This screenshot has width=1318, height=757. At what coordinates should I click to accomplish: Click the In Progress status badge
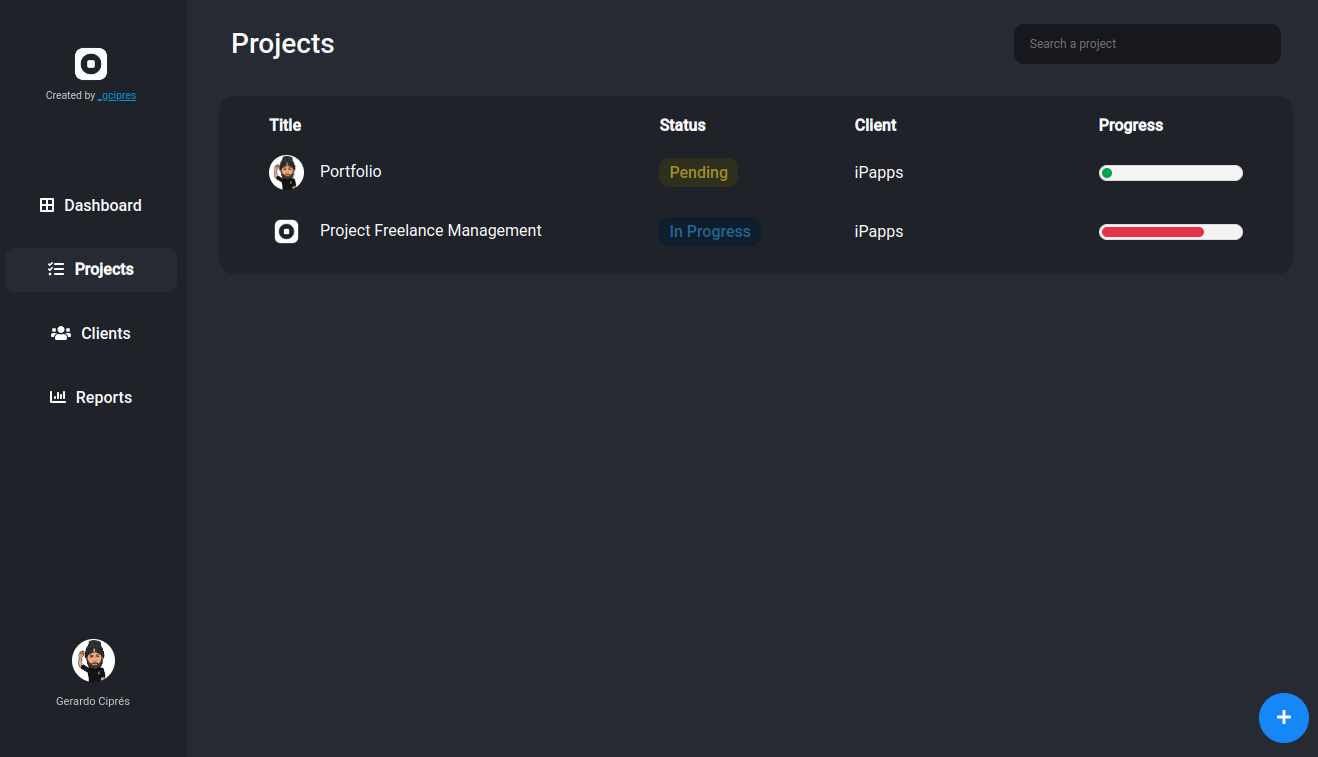pyautogui.click(x=709, y=232)
